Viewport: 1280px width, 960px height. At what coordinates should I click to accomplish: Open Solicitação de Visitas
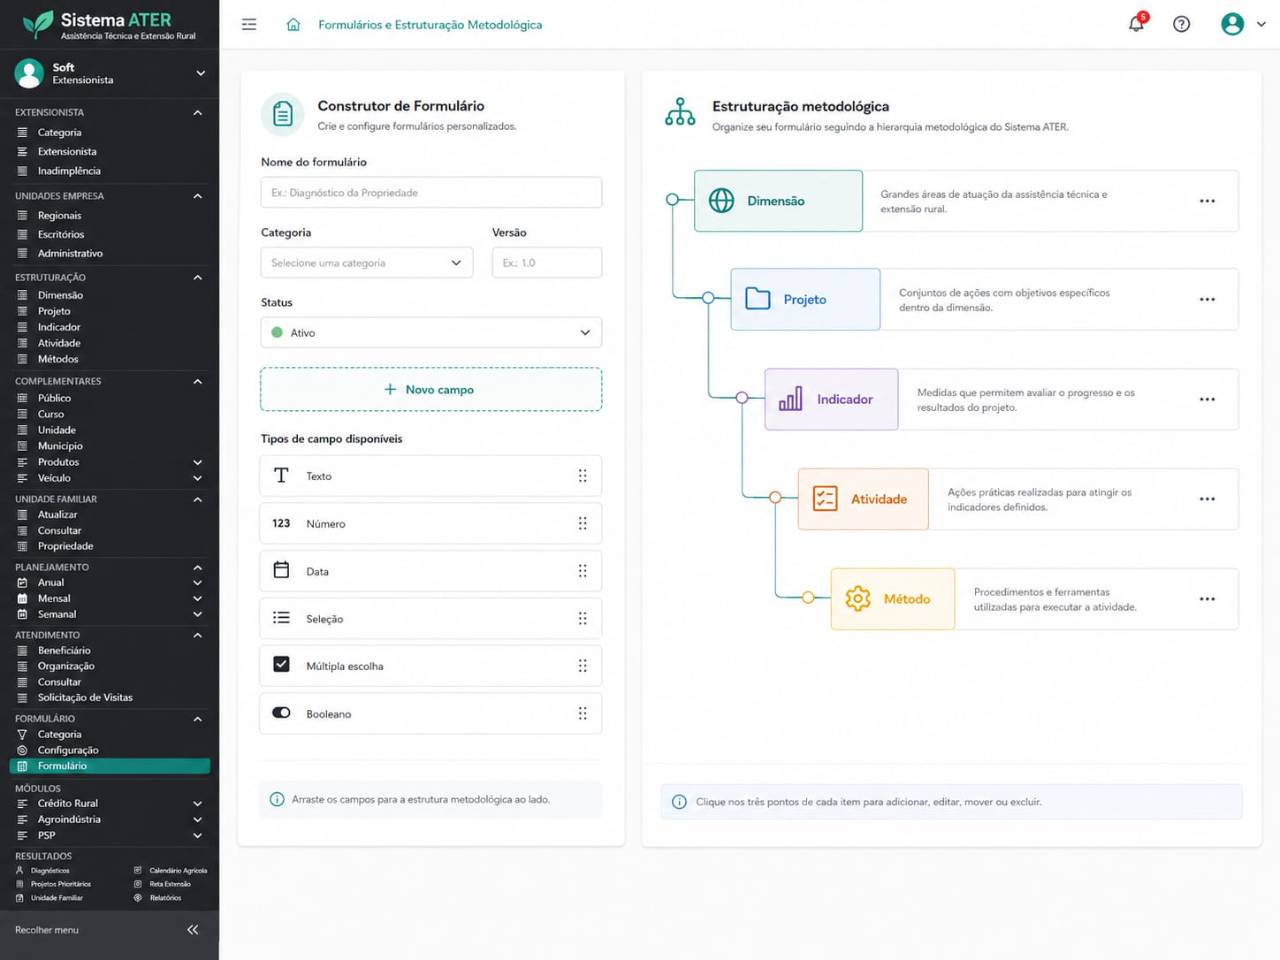(x=85, y=698)
